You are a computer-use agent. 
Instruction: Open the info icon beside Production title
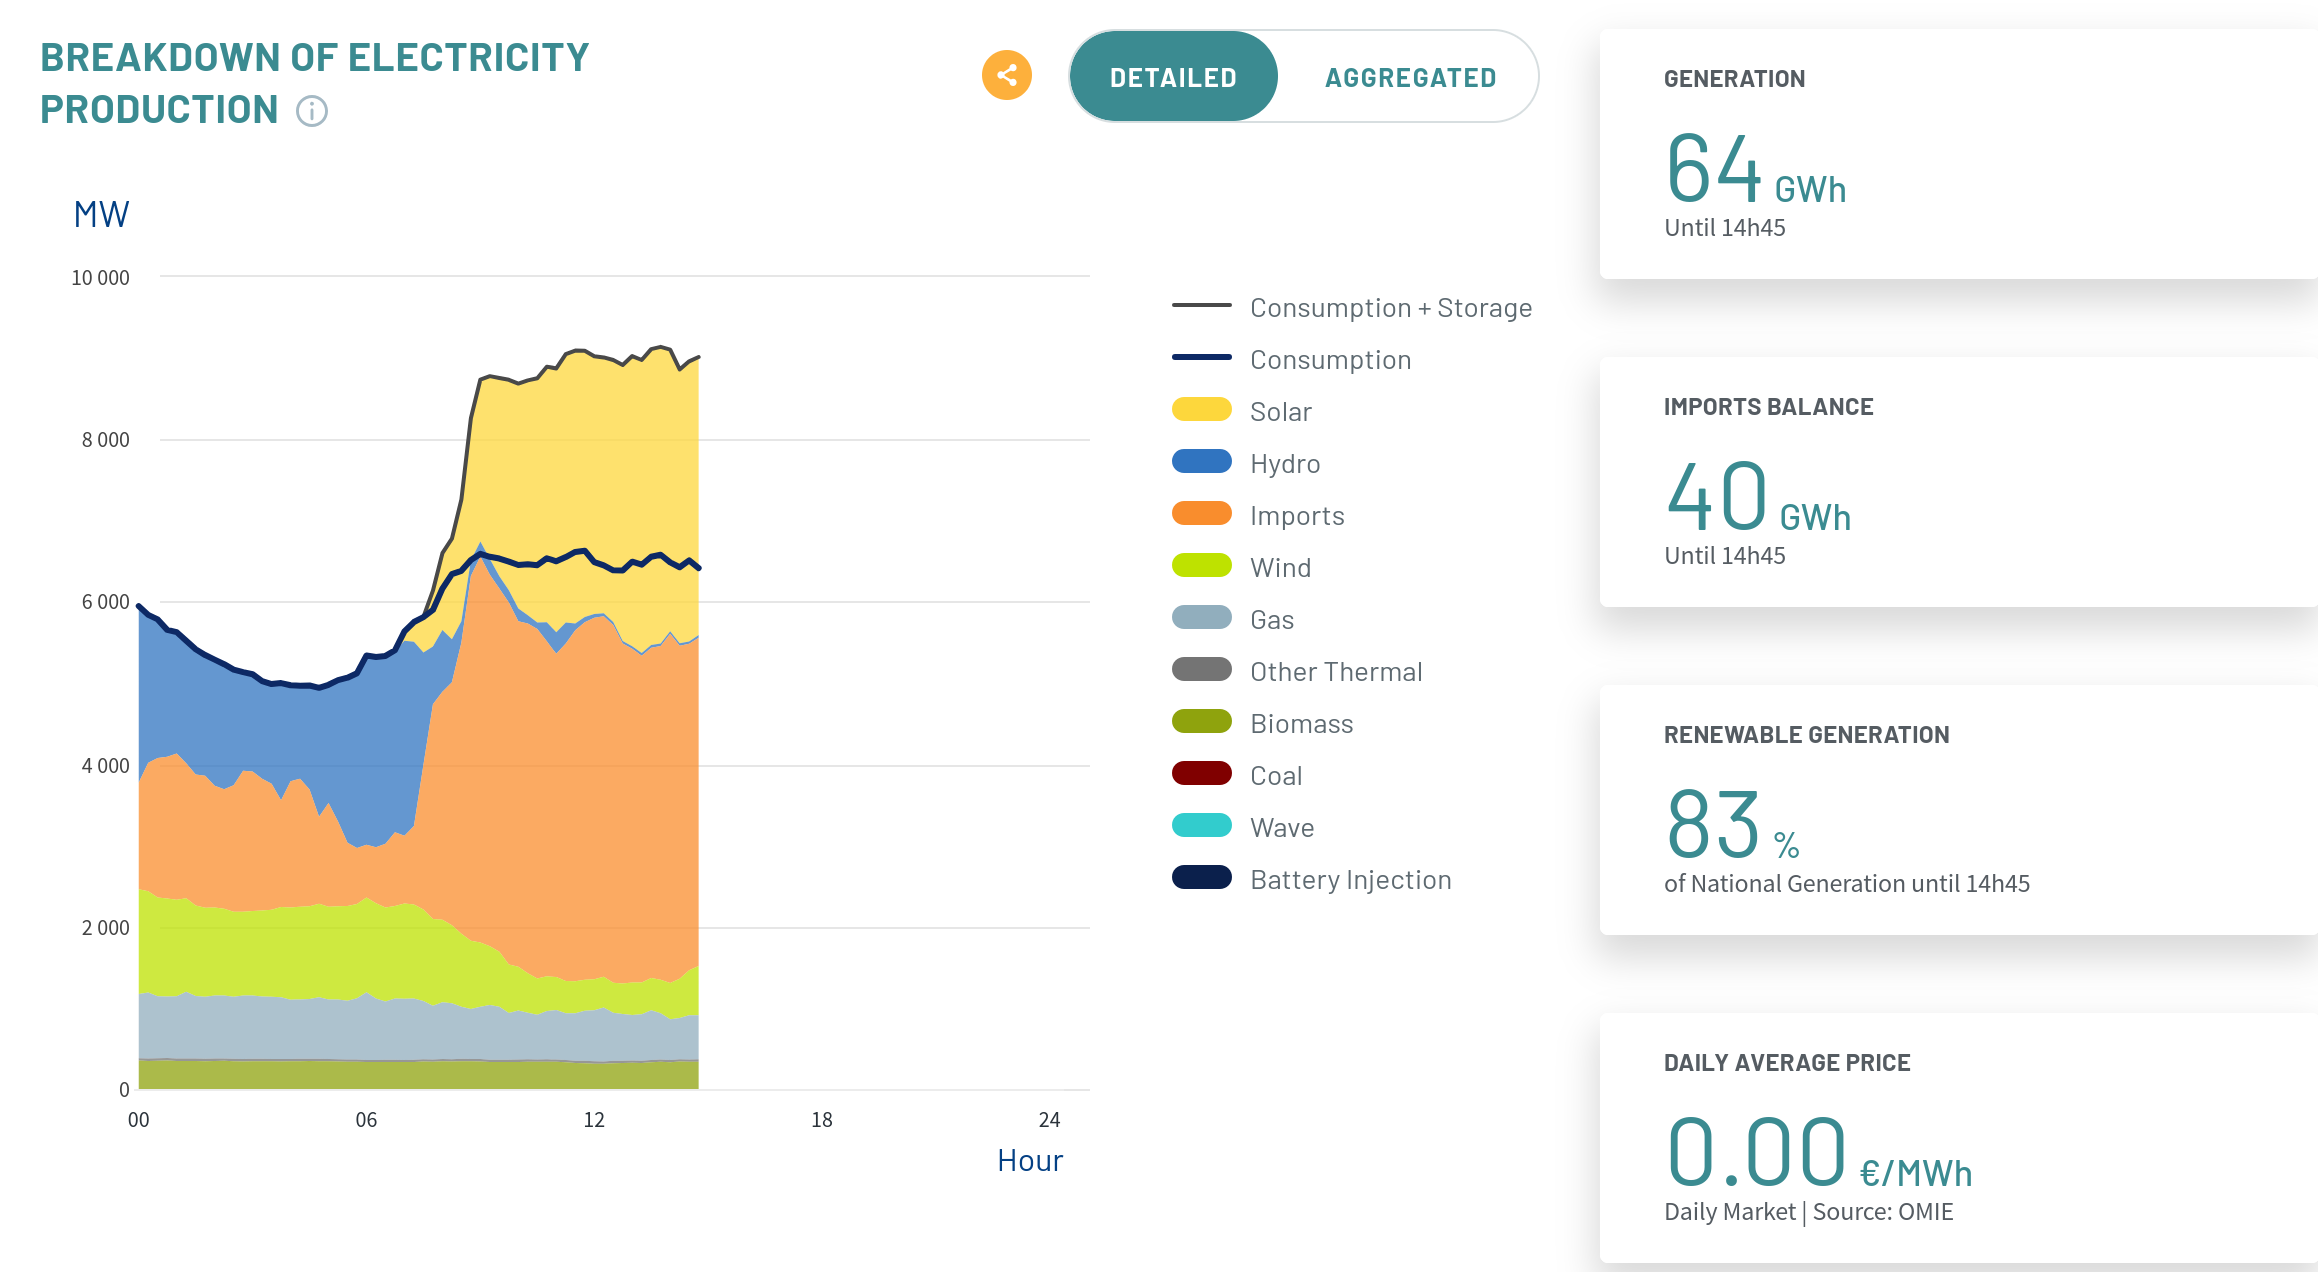pyautogui.click(x=312, y=111)
